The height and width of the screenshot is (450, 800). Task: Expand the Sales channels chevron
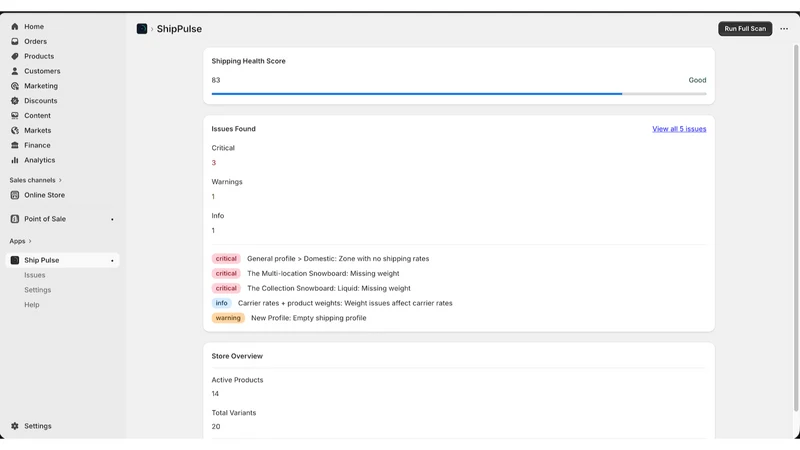coord(60,180)
